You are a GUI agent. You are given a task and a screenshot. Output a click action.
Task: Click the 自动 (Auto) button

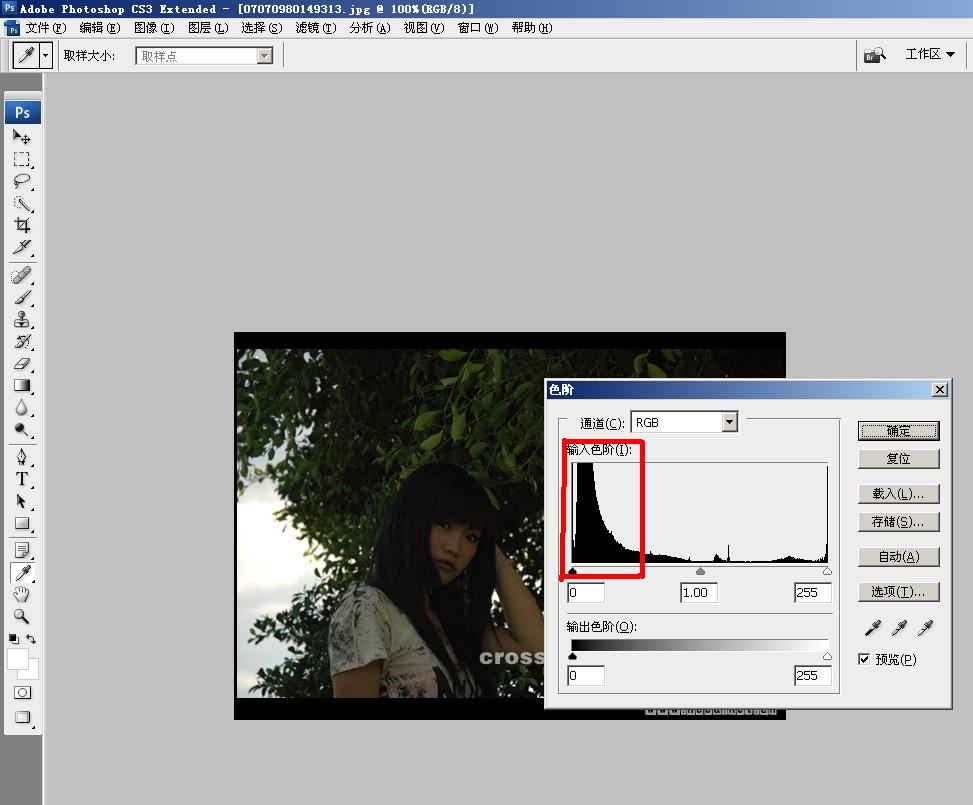point(898,557)
